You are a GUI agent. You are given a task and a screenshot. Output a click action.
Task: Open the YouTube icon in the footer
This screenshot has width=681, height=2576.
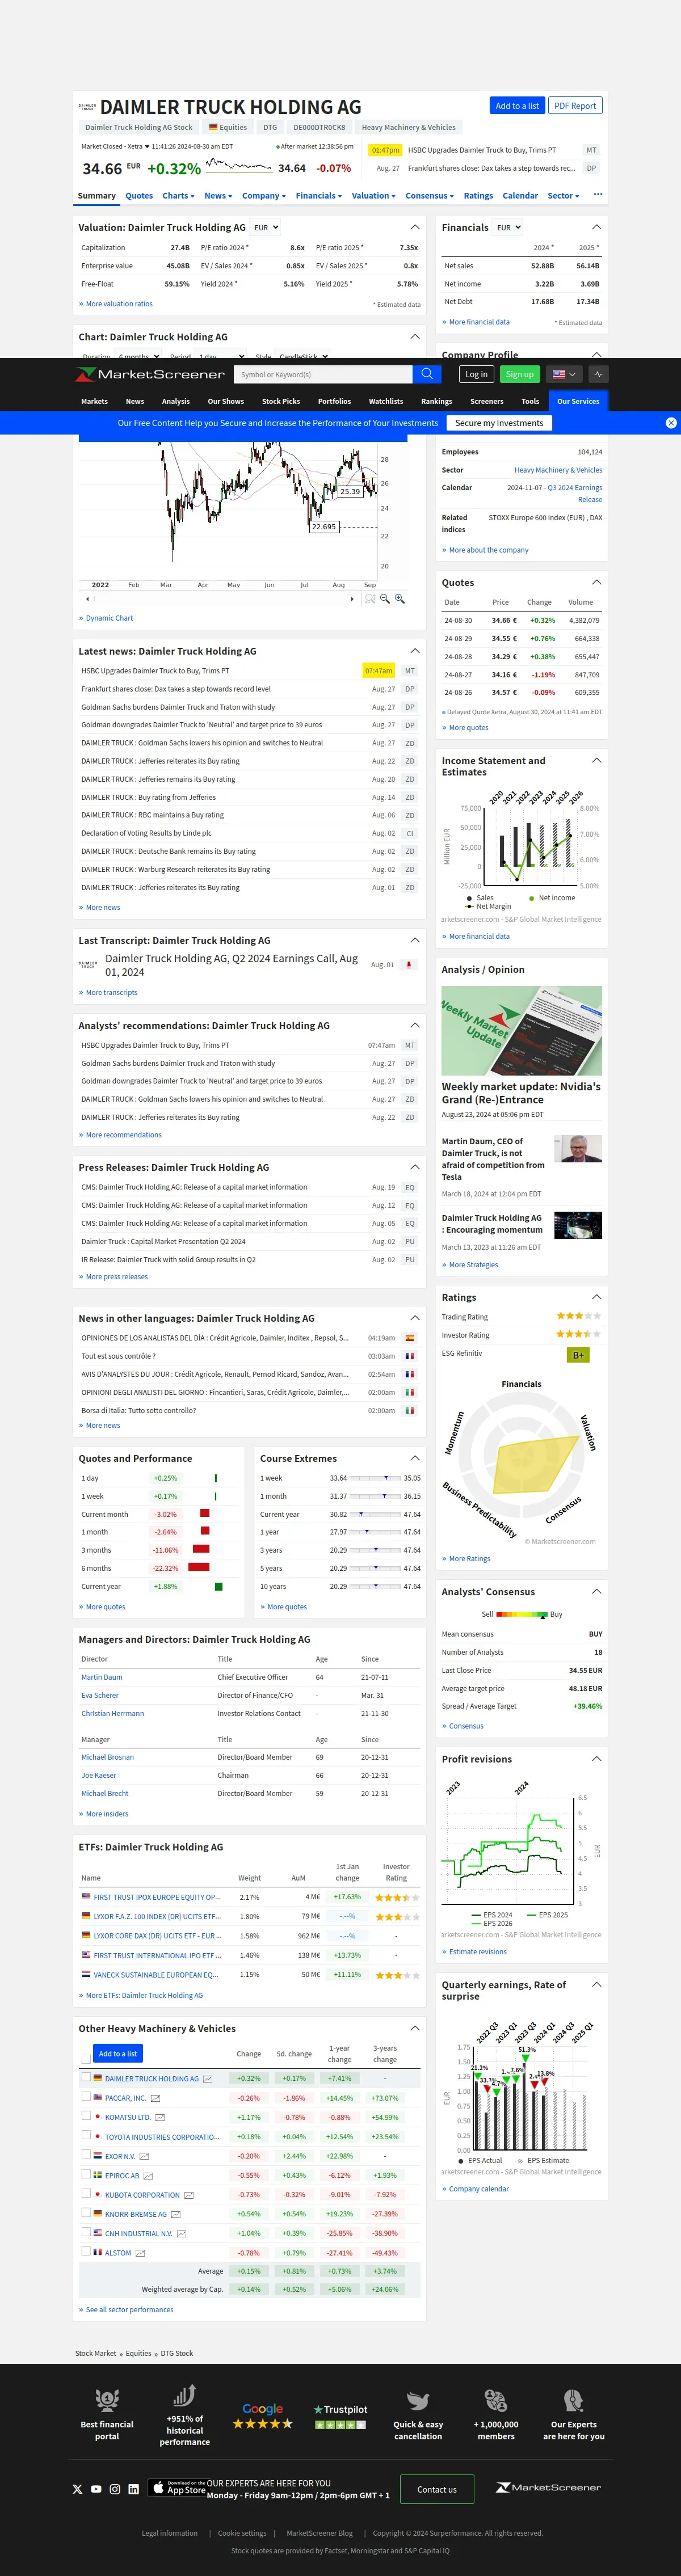tap(96, 2489)
